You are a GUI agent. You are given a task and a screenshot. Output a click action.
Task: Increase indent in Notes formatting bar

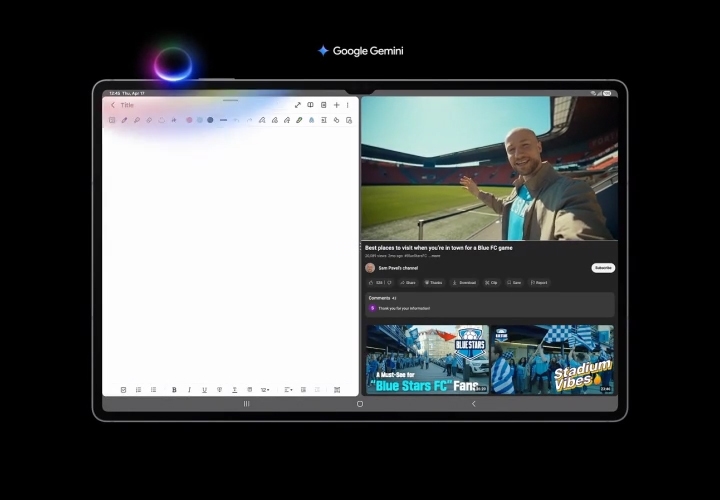point(304,390)
